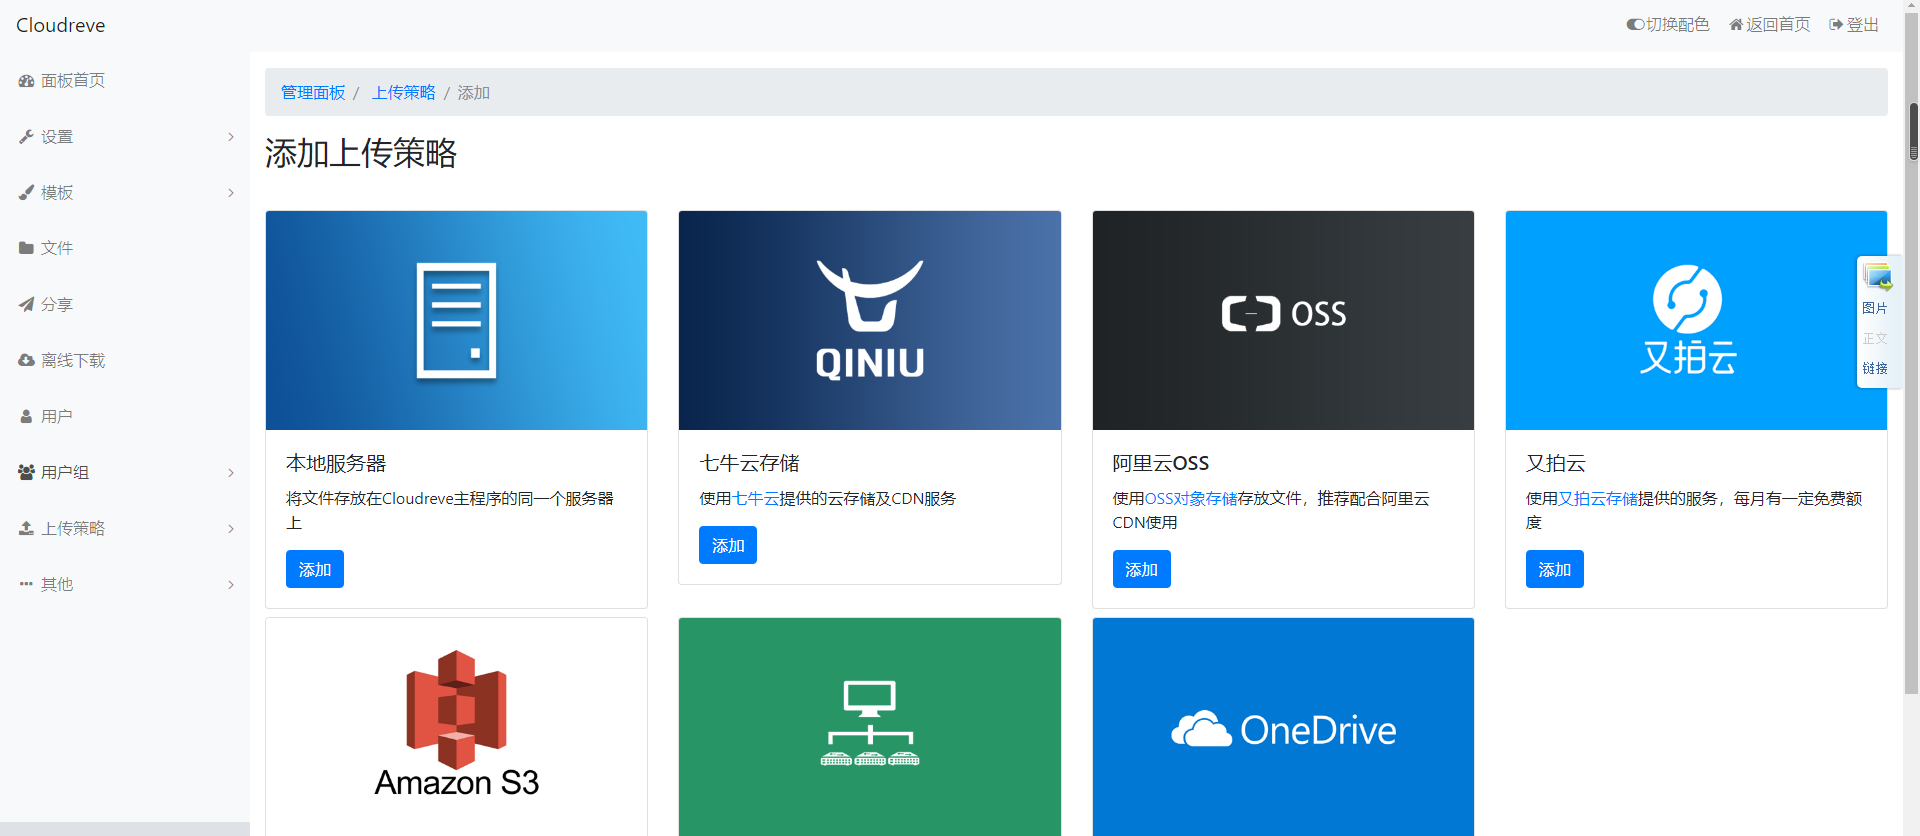Screen dimensions: 1920x836
Task: Expand the 设置 sidebar submenu arrow
Action: coord(231,137)
